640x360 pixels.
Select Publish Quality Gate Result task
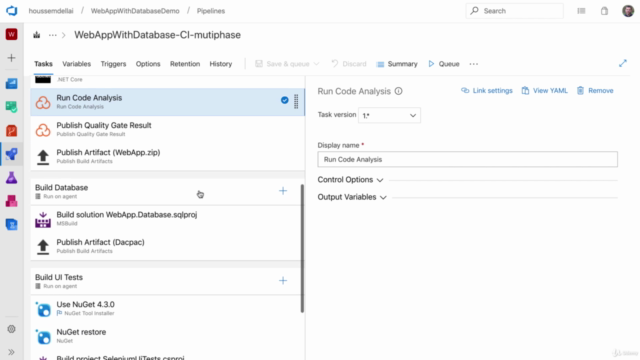click(x=167, y=129)
